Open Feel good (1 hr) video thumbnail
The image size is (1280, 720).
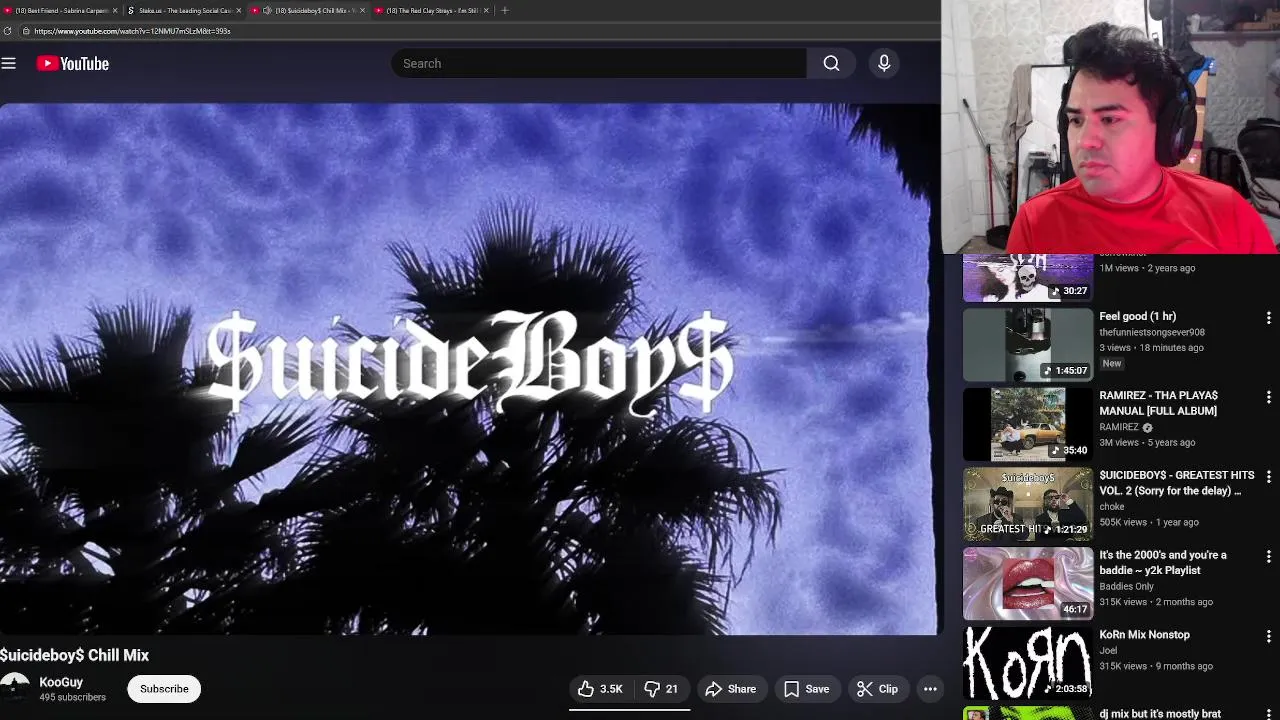[1028, 345]
